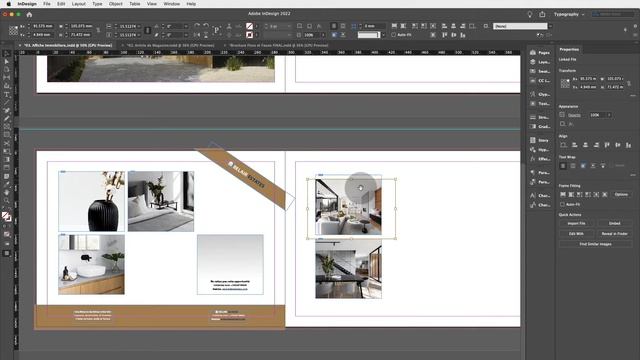This screenshot has width=640, height=360.
Task: Expand more options under the Text Wrap section
Action: point(633,175)
